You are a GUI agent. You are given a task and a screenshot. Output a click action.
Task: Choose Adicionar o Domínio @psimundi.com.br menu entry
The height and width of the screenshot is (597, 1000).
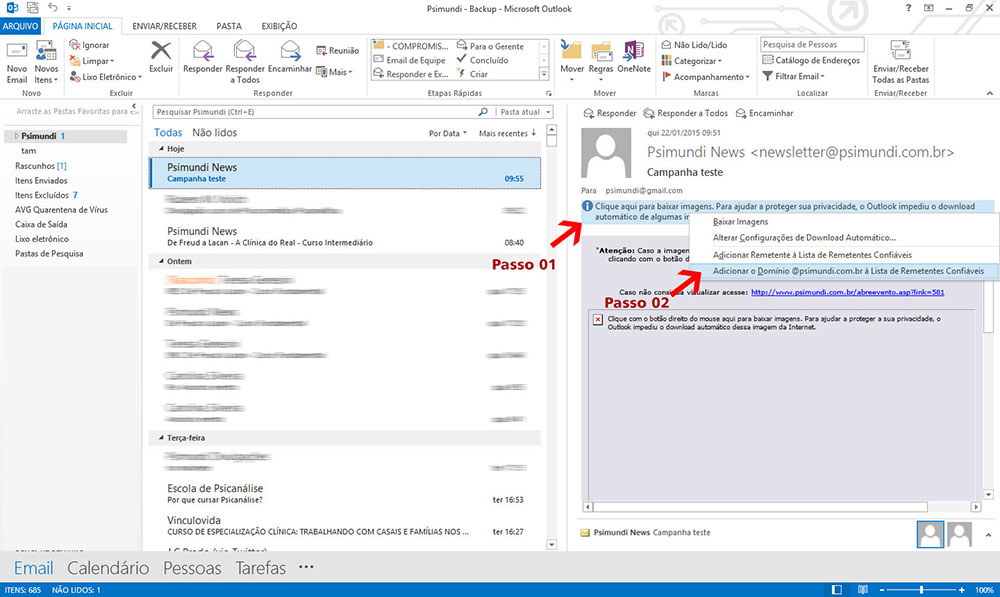[848, 271]
